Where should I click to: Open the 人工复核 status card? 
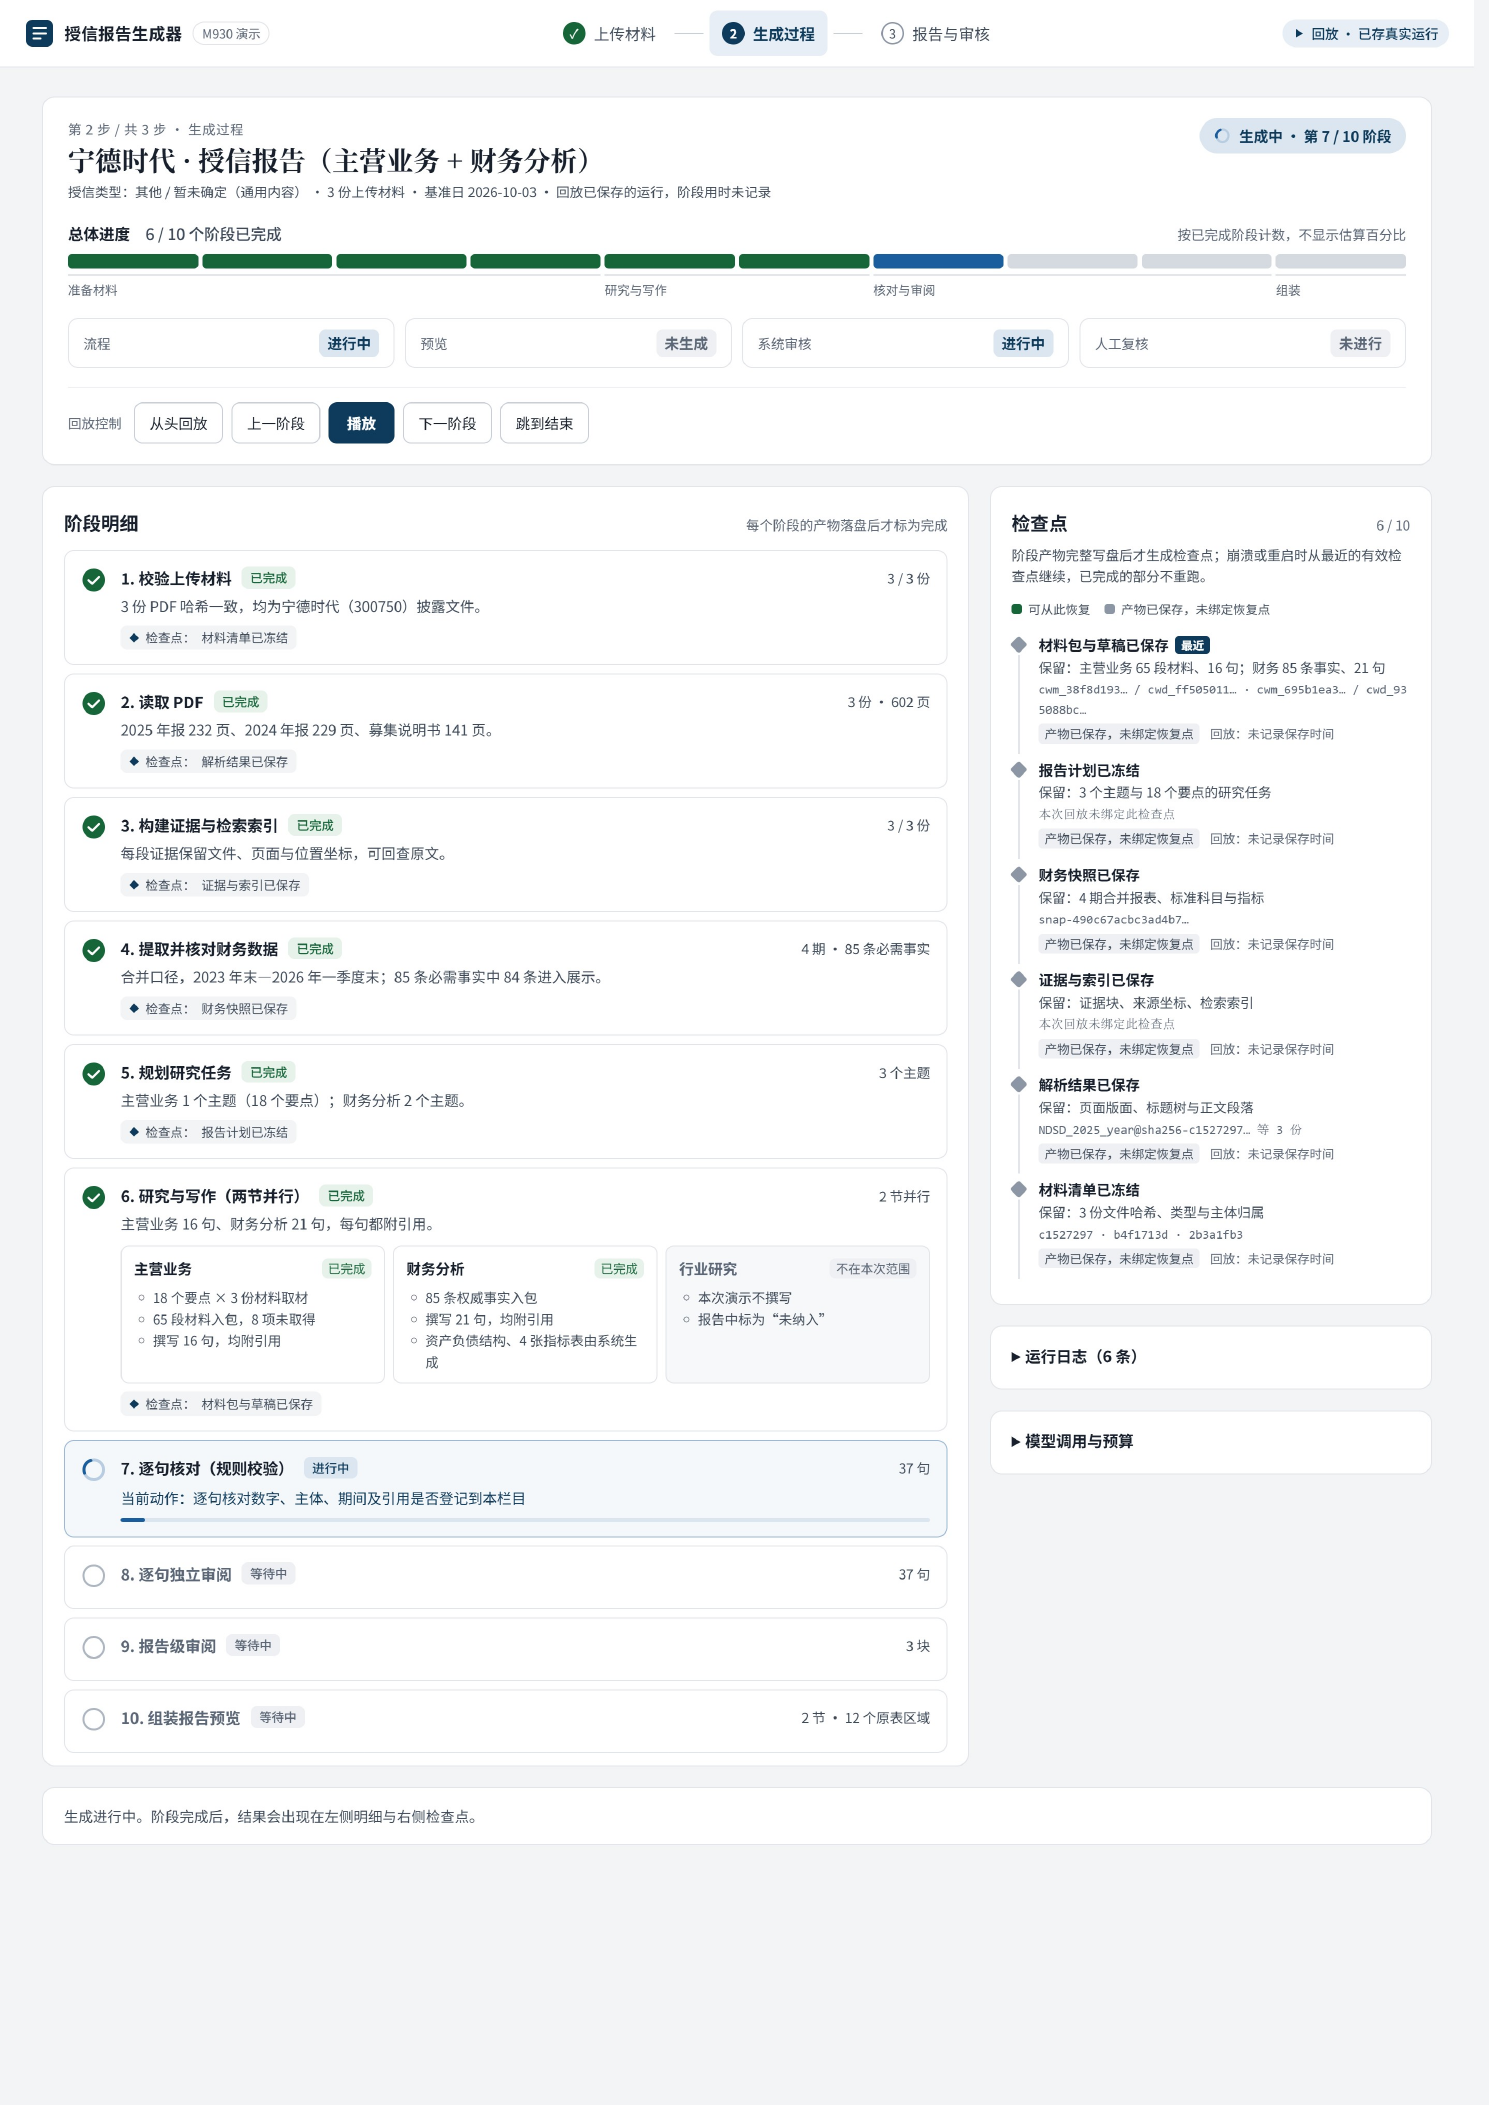click(1242, 344)
